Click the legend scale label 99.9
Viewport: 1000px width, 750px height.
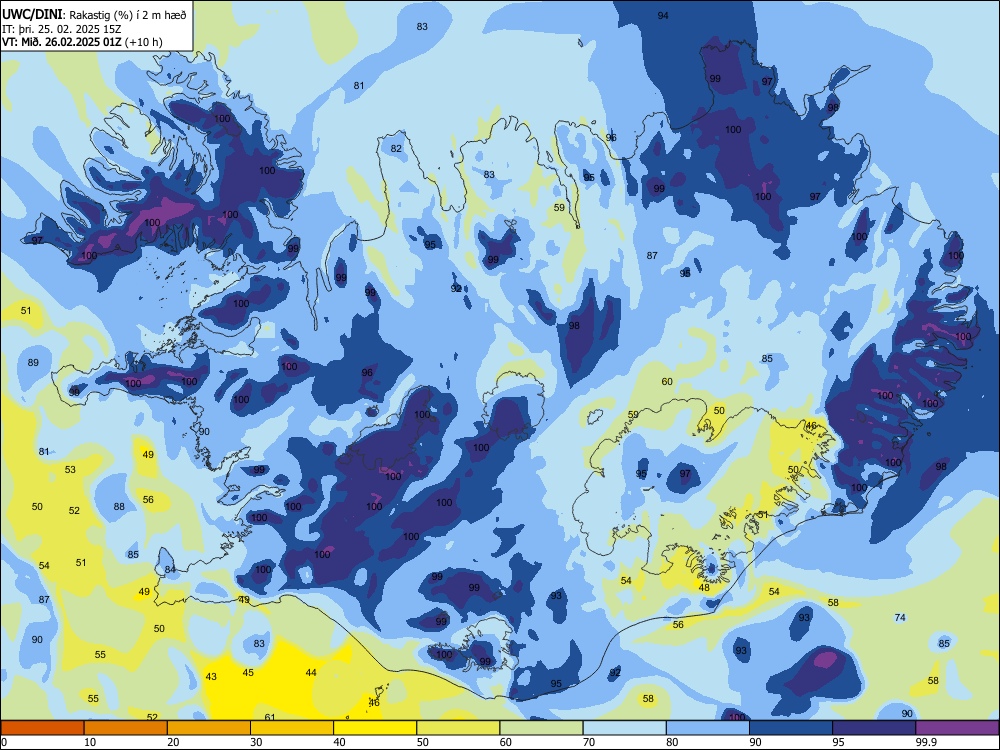pyautogui.click(x=925, y=742)
